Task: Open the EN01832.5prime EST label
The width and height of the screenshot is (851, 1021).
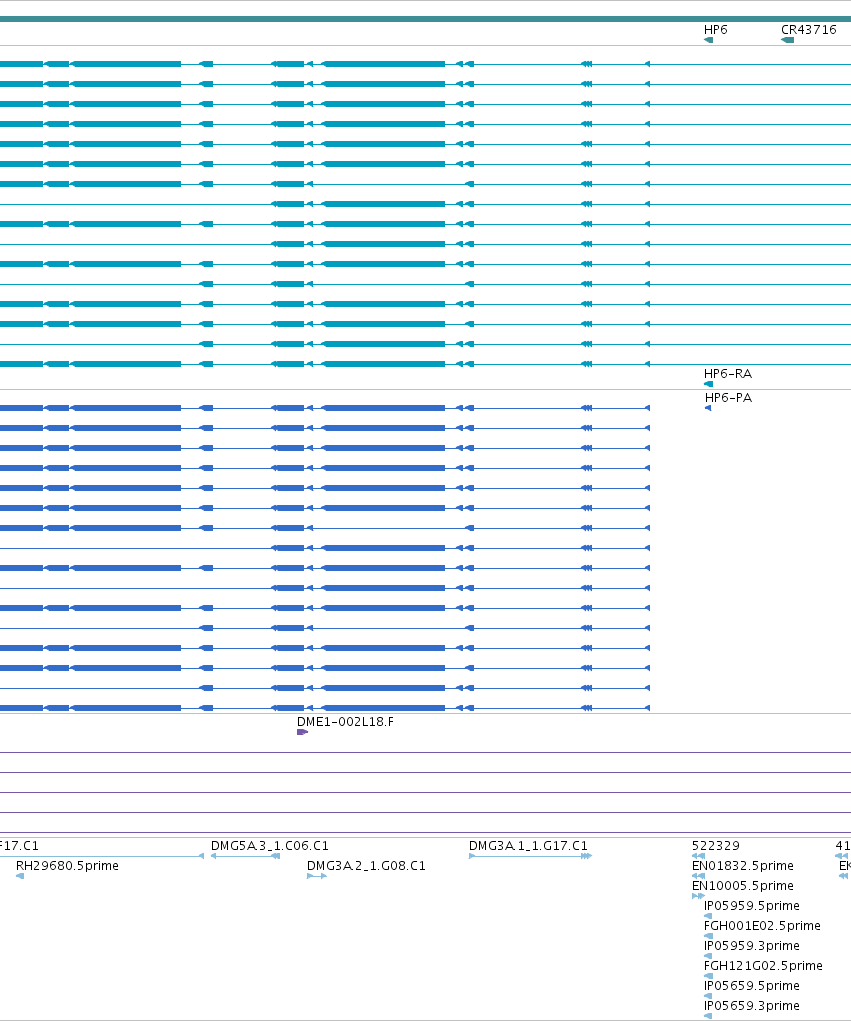Action: click(743, 866)
